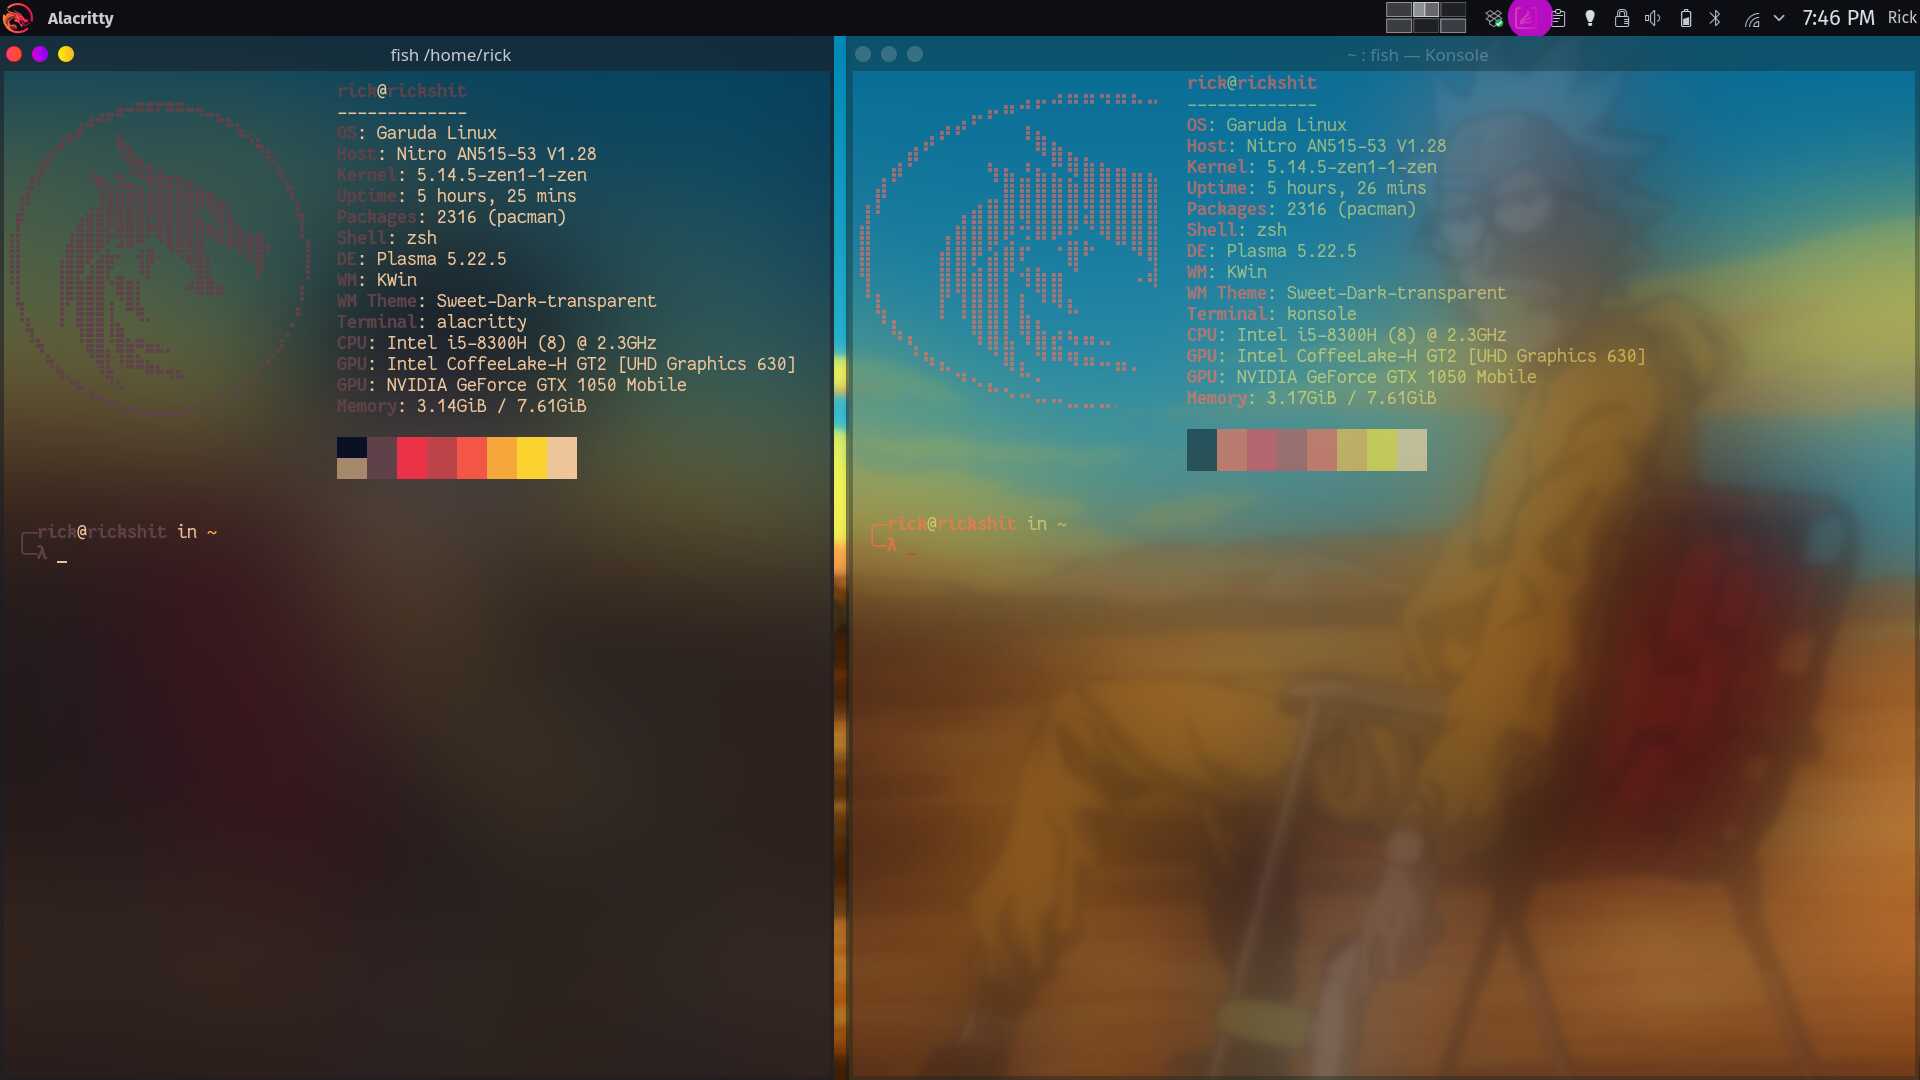Click 'NVIDIA GeForce GTX 1050 Mobile' in Alacritty

(537, 385)
